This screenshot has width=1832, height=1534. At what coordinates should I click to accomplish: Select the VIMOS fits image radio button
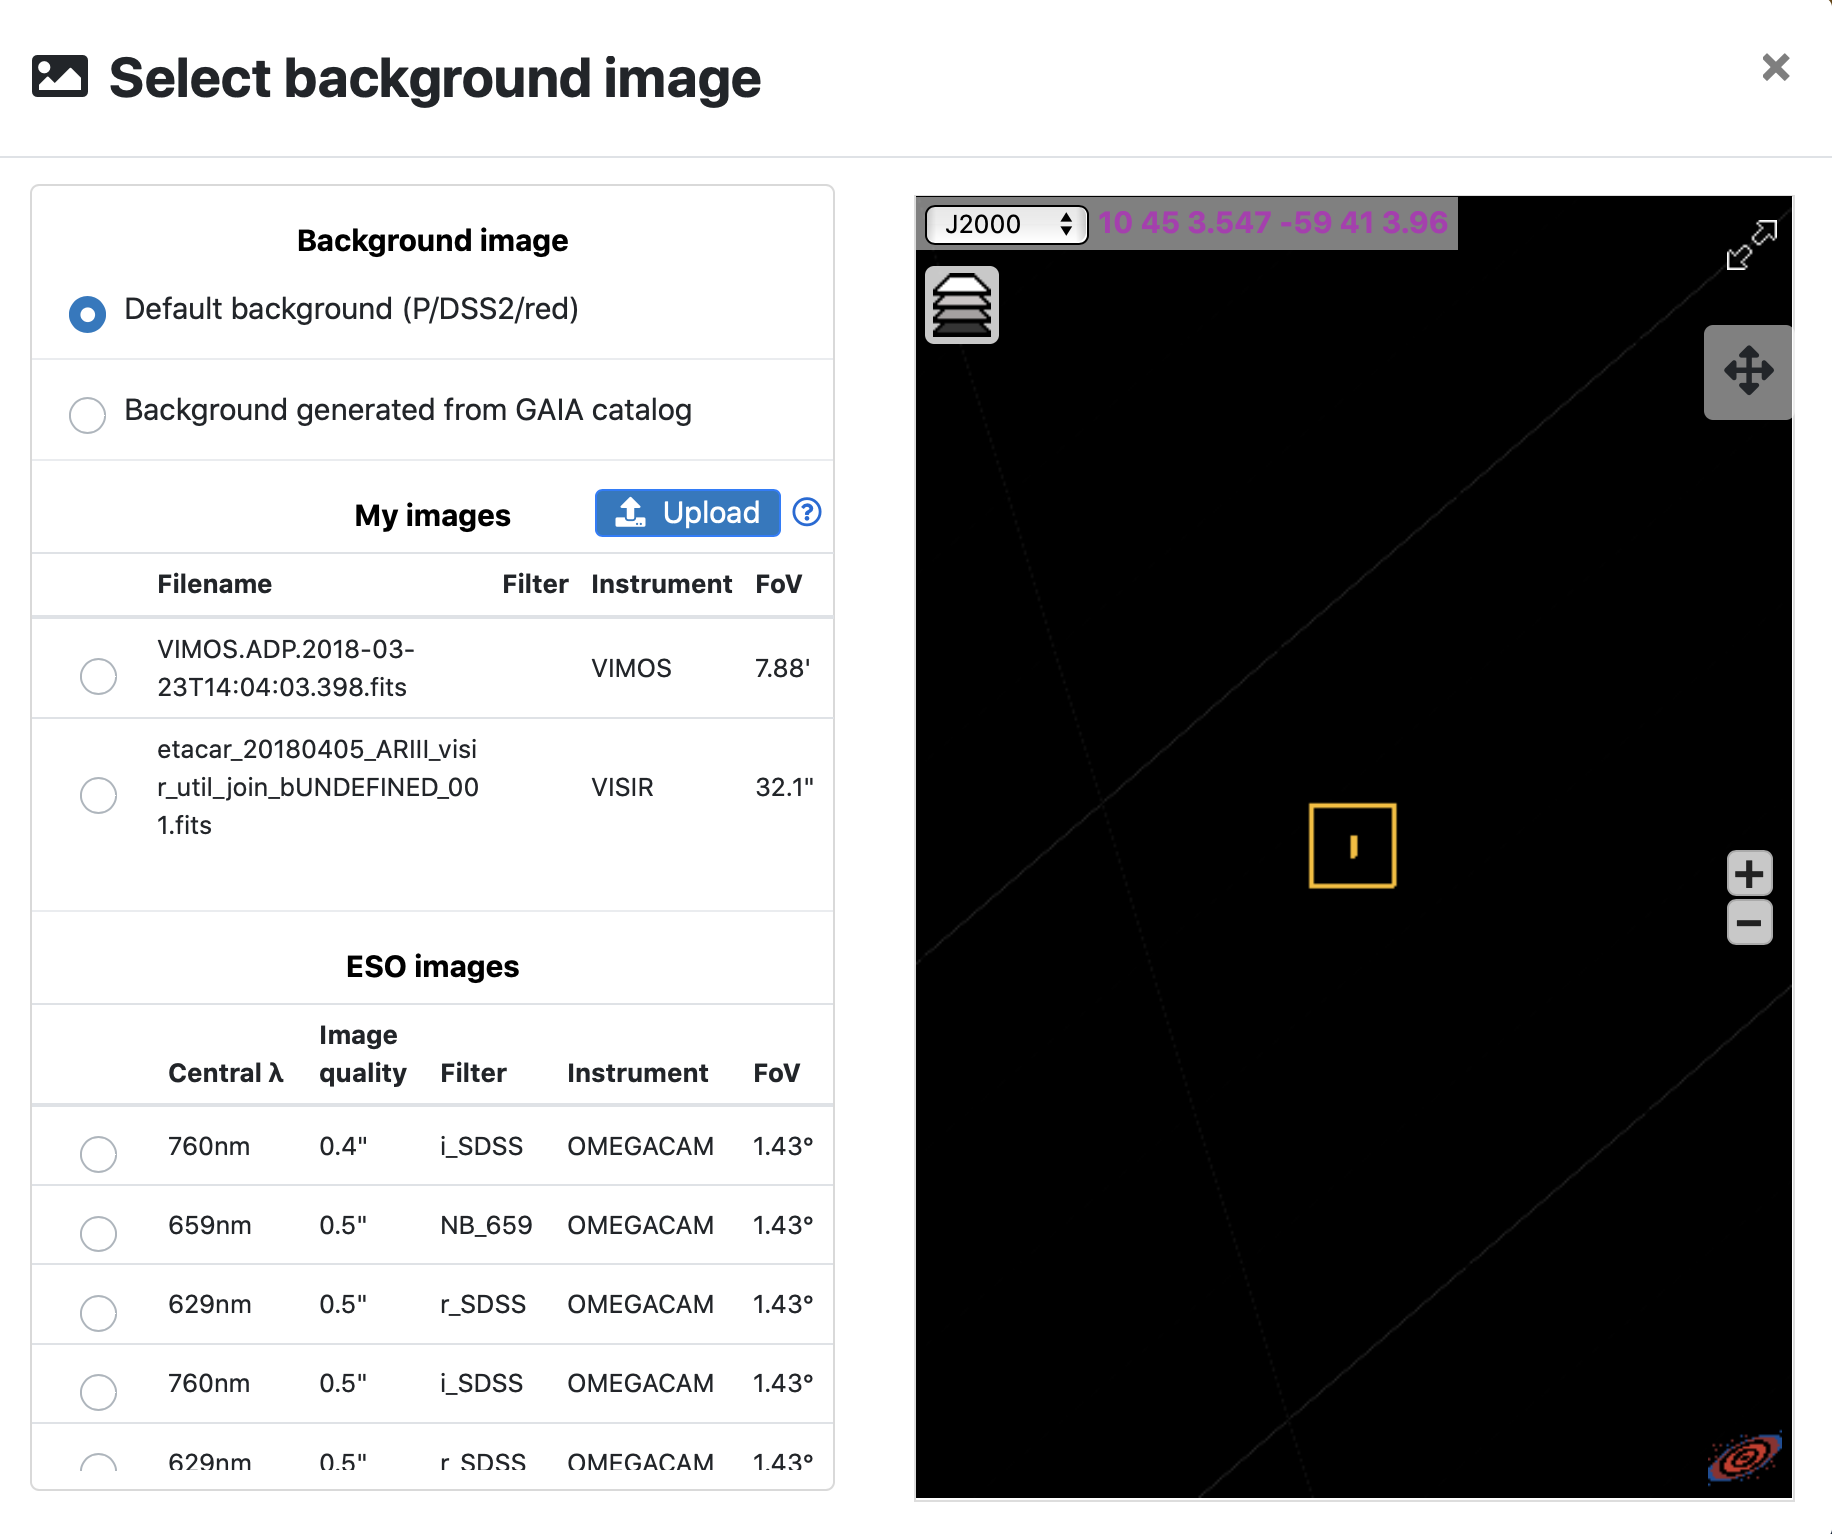pos(98,676)
